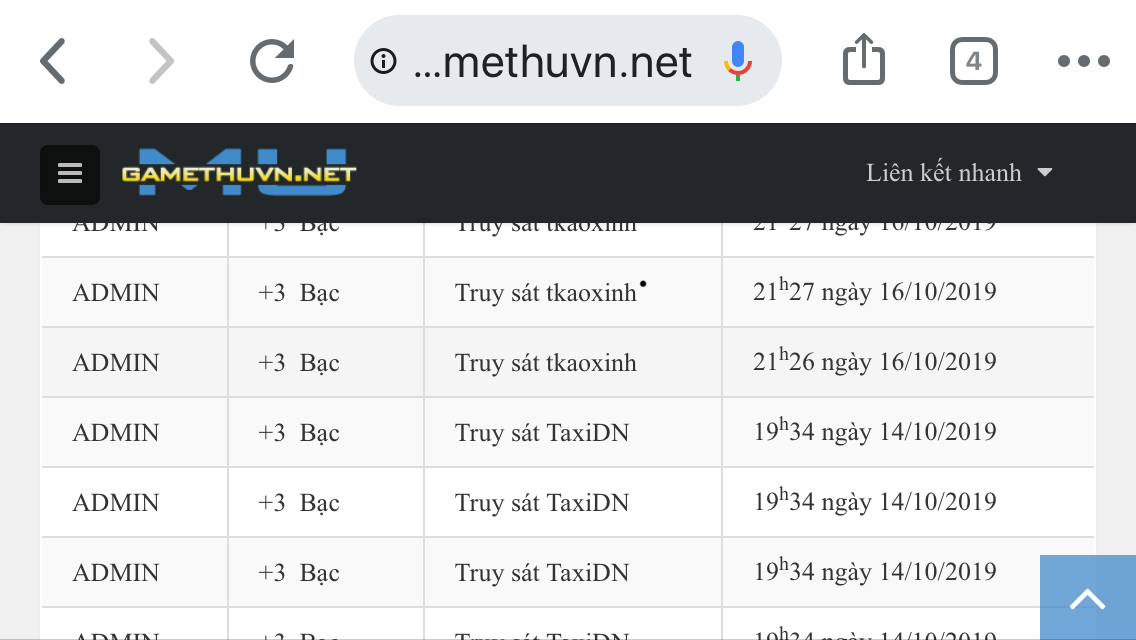The width and height of the screenshot is (1136, 640).
Task: Select the 21h27 Truy sát tkaoxinh cell
Action: 546,293
